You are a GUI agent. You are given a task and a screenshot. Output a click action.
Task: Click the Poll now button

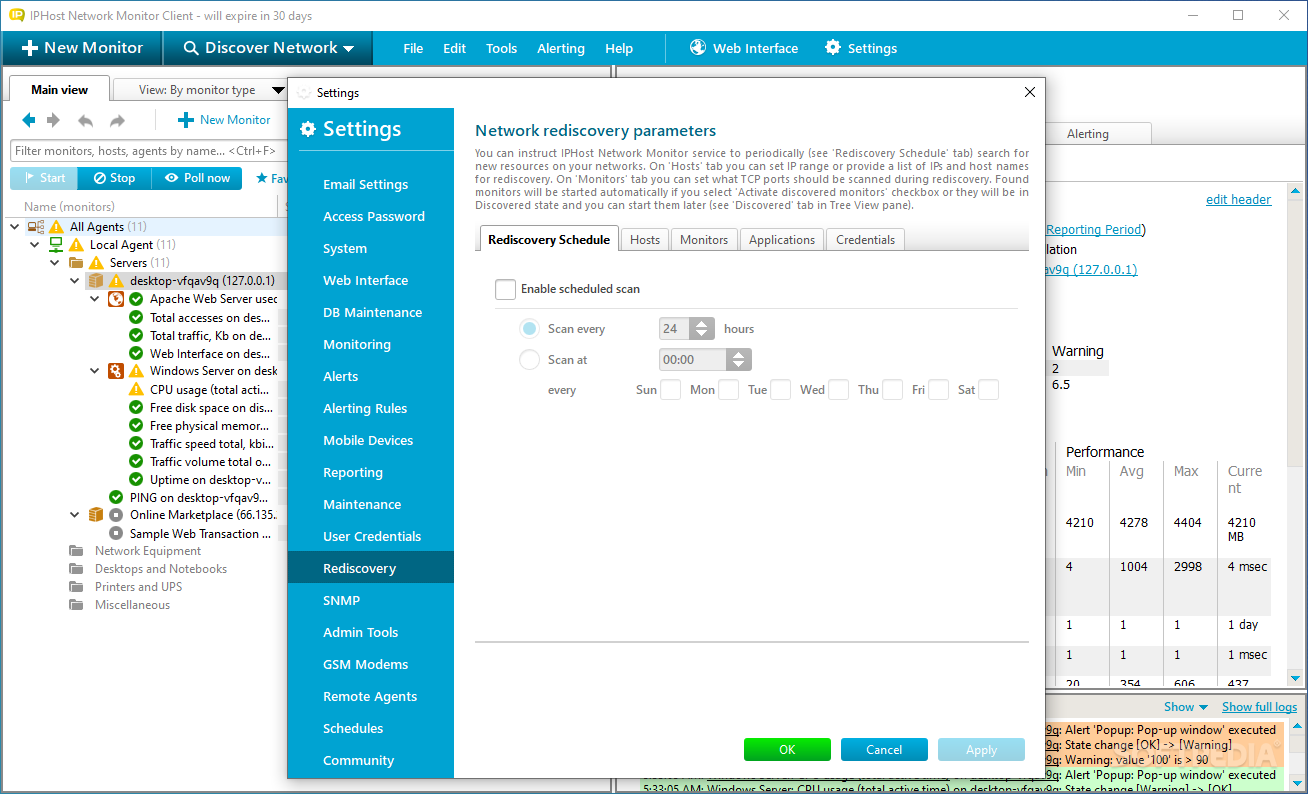[x=196, y=178]
